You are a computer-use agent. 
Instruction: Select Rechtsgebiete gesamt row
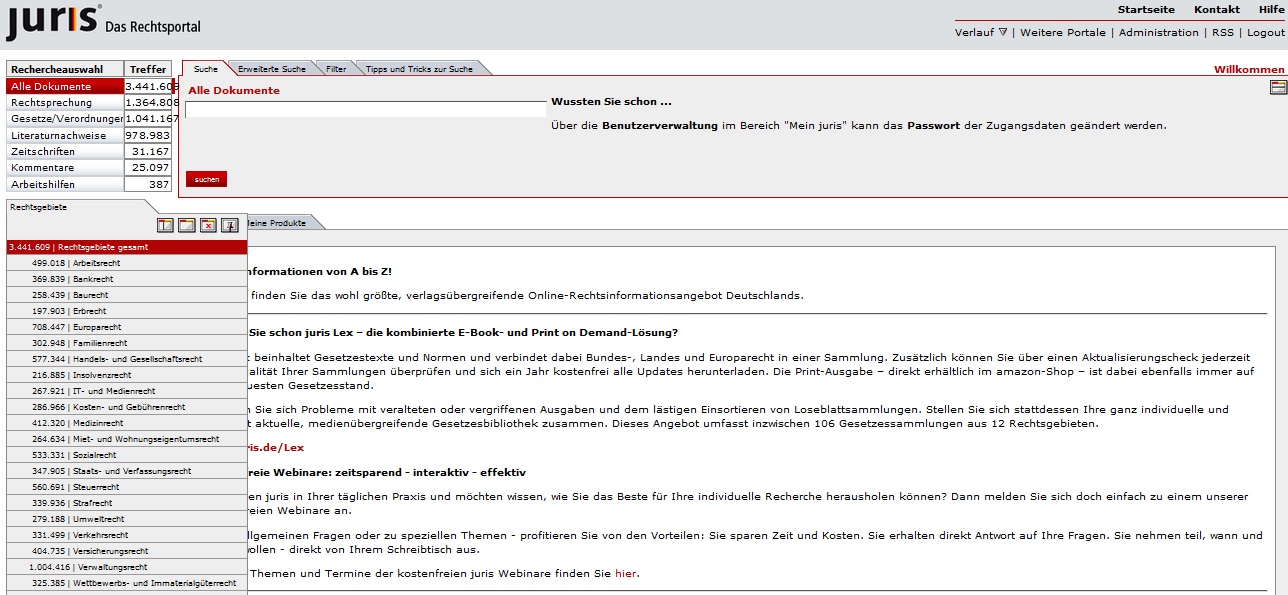pos(126,247)
